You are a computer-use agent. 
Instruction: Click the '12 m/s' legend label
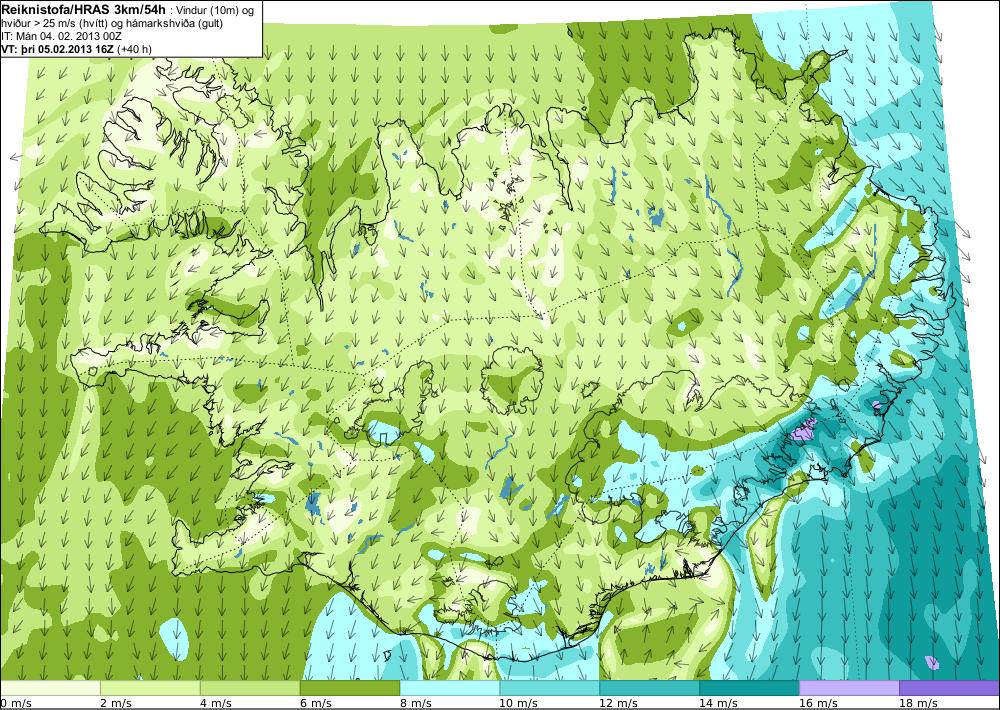tap(619, 703)
